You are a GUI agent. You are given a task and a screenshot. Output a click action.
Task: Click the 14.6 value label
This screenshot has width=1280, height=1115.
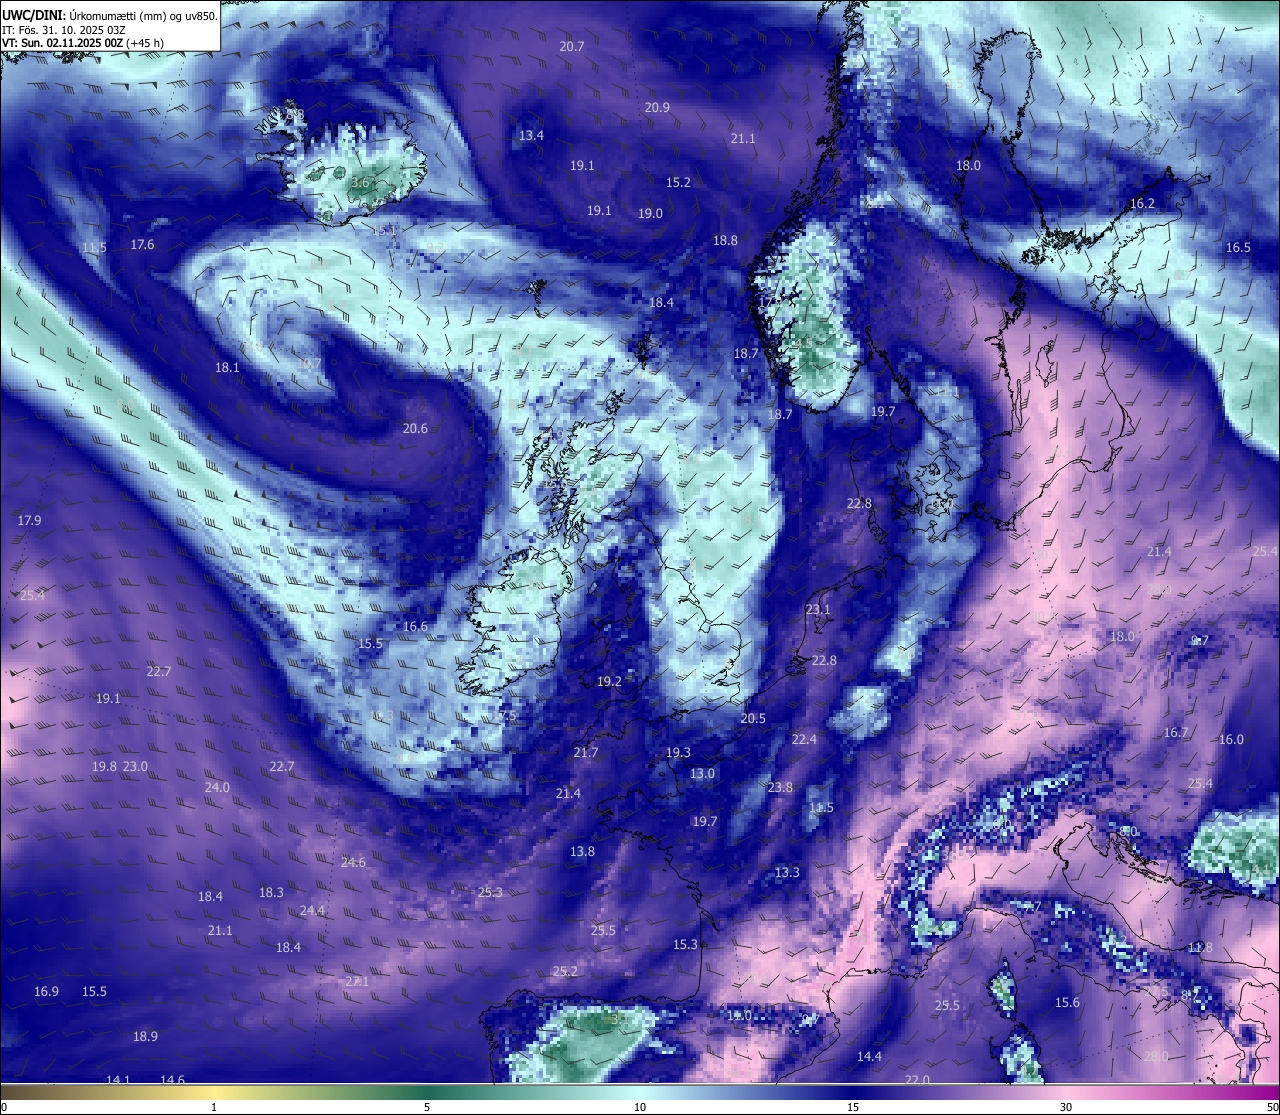pyautogui.click(x=172, y=1079)
